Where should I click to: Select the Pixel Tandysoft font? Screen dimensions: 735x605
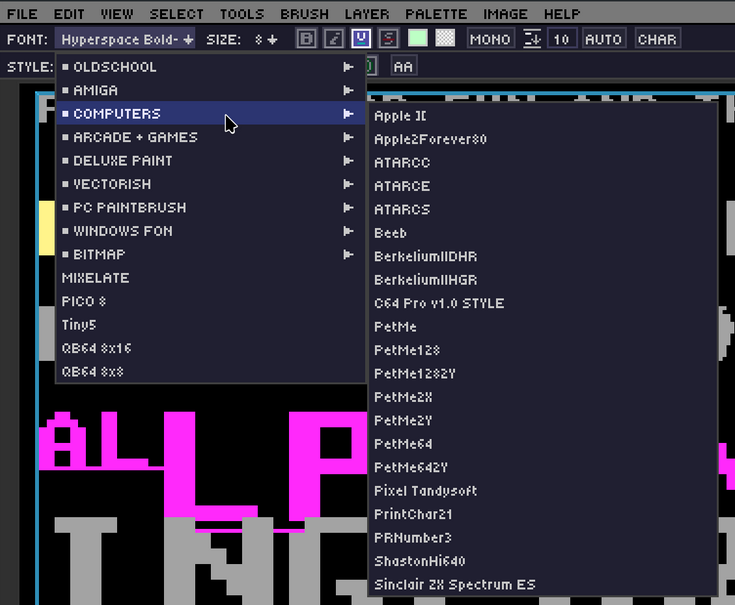pos(543,491)
